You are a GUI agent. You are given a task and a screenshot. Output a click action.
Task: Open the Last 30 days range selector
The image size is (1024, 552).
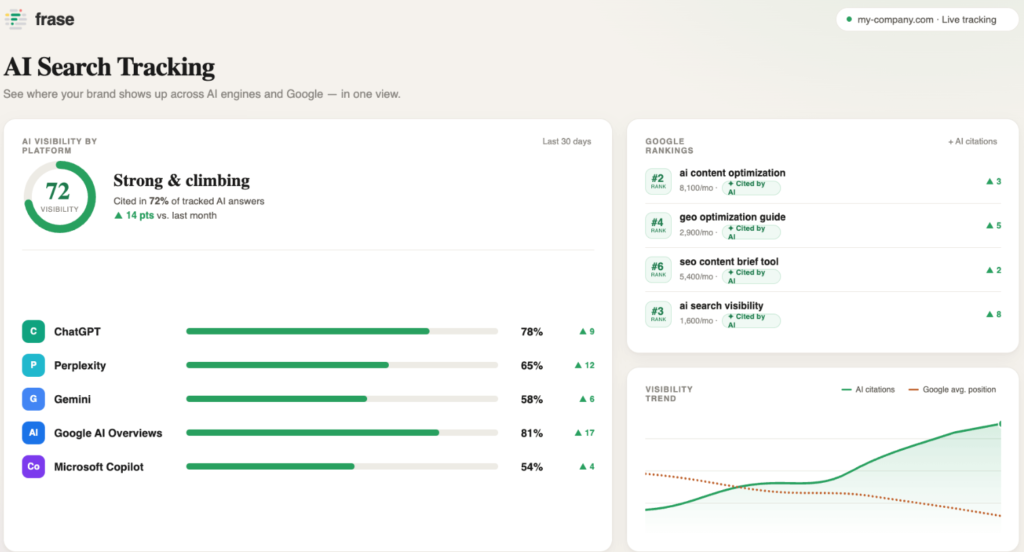pos(566,141)
